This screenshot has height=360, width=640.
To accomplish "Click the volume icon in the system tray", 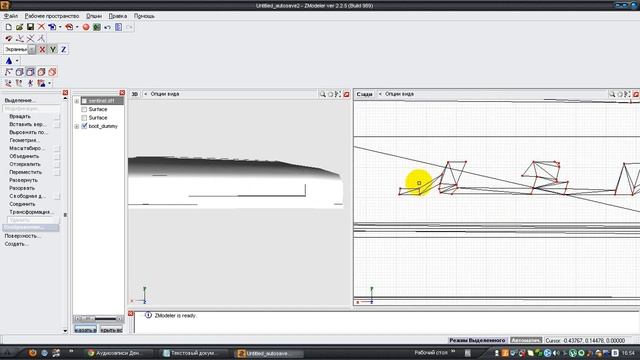I will 556,353.
